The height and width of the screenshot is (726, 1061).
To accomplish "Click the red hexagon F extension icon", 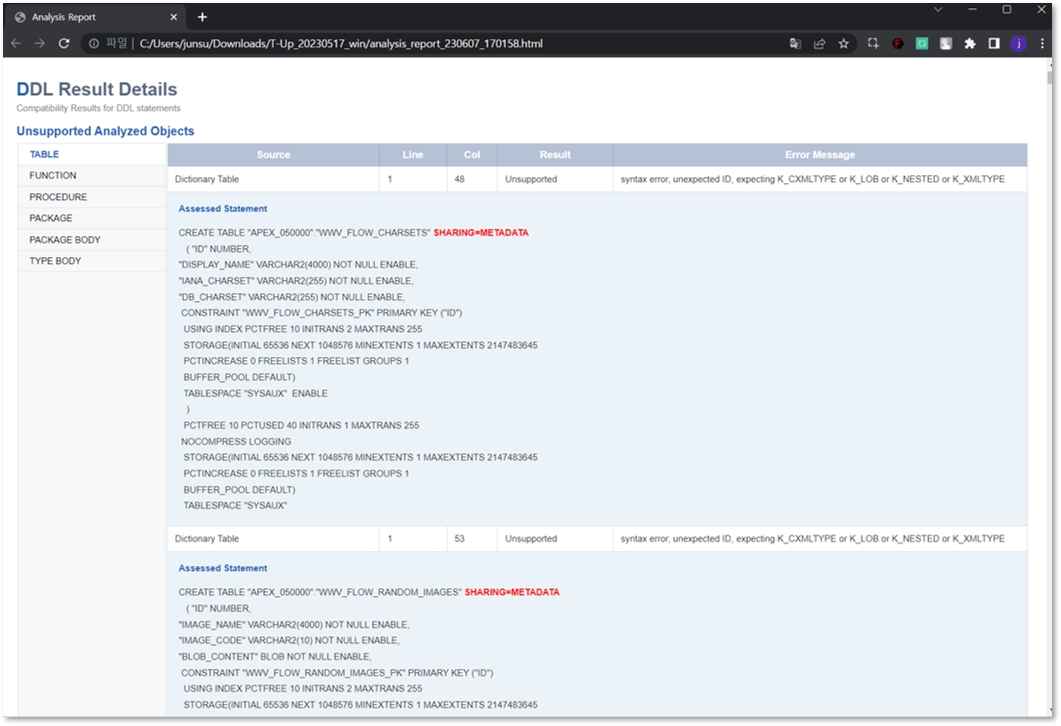I will click(x=897, y=44).
